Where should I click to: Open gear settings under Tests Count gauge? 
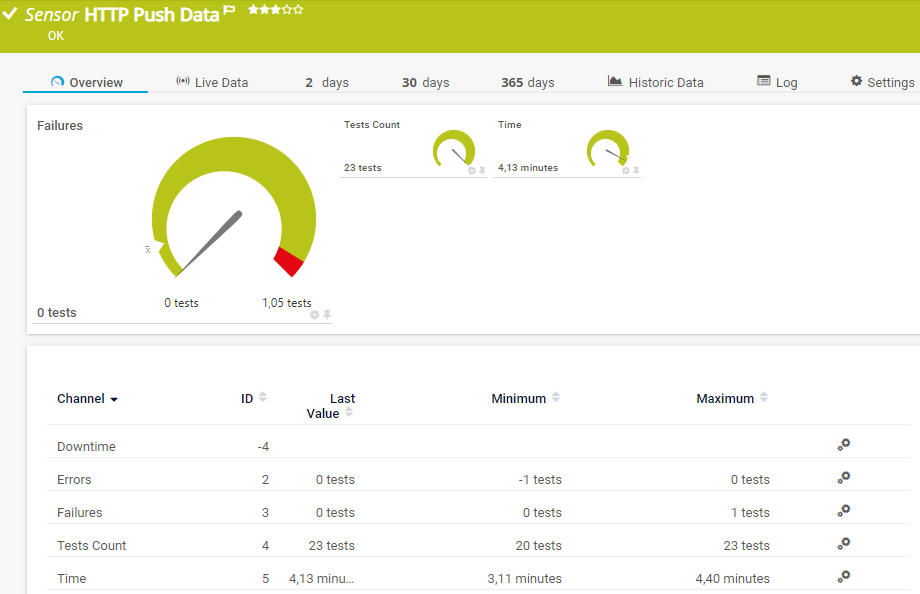coord(472,171)
